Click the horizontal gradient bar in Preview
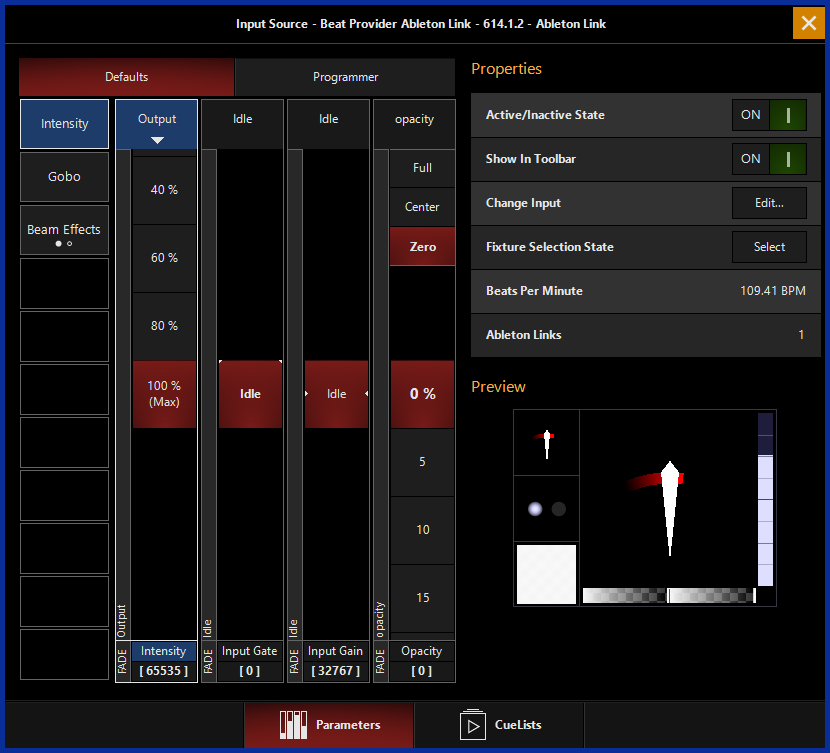The height and width of the screenshot is (753, 830). (x=669, y=595)
